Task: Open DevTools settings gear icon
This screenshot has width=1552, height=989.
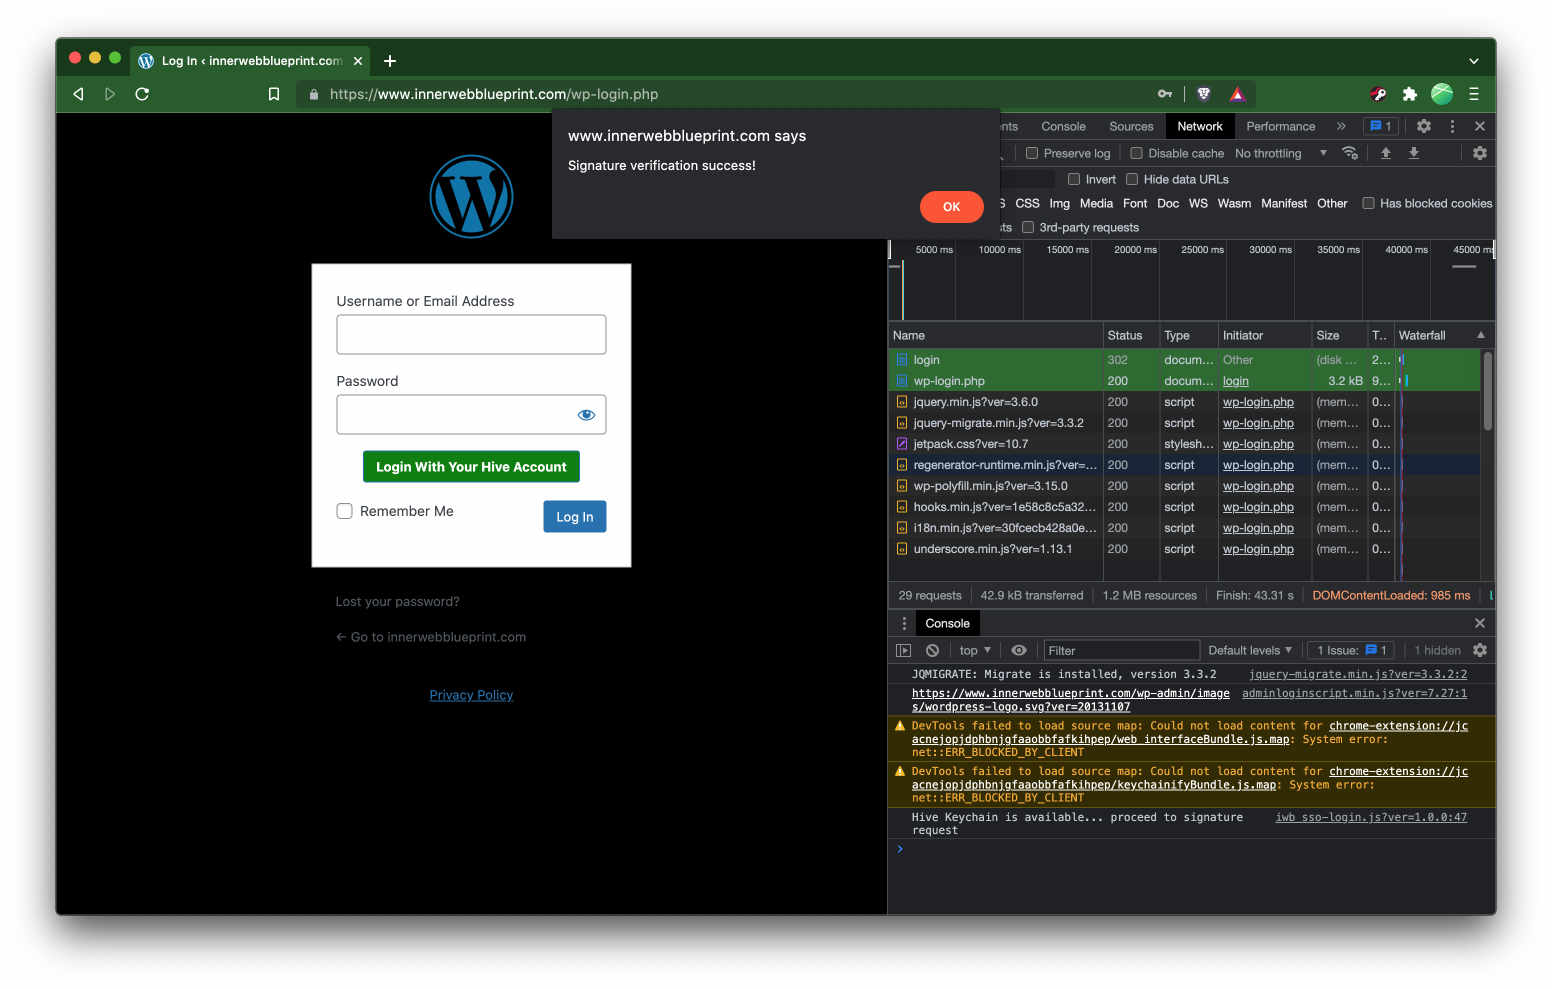Action: point(1424,126)
